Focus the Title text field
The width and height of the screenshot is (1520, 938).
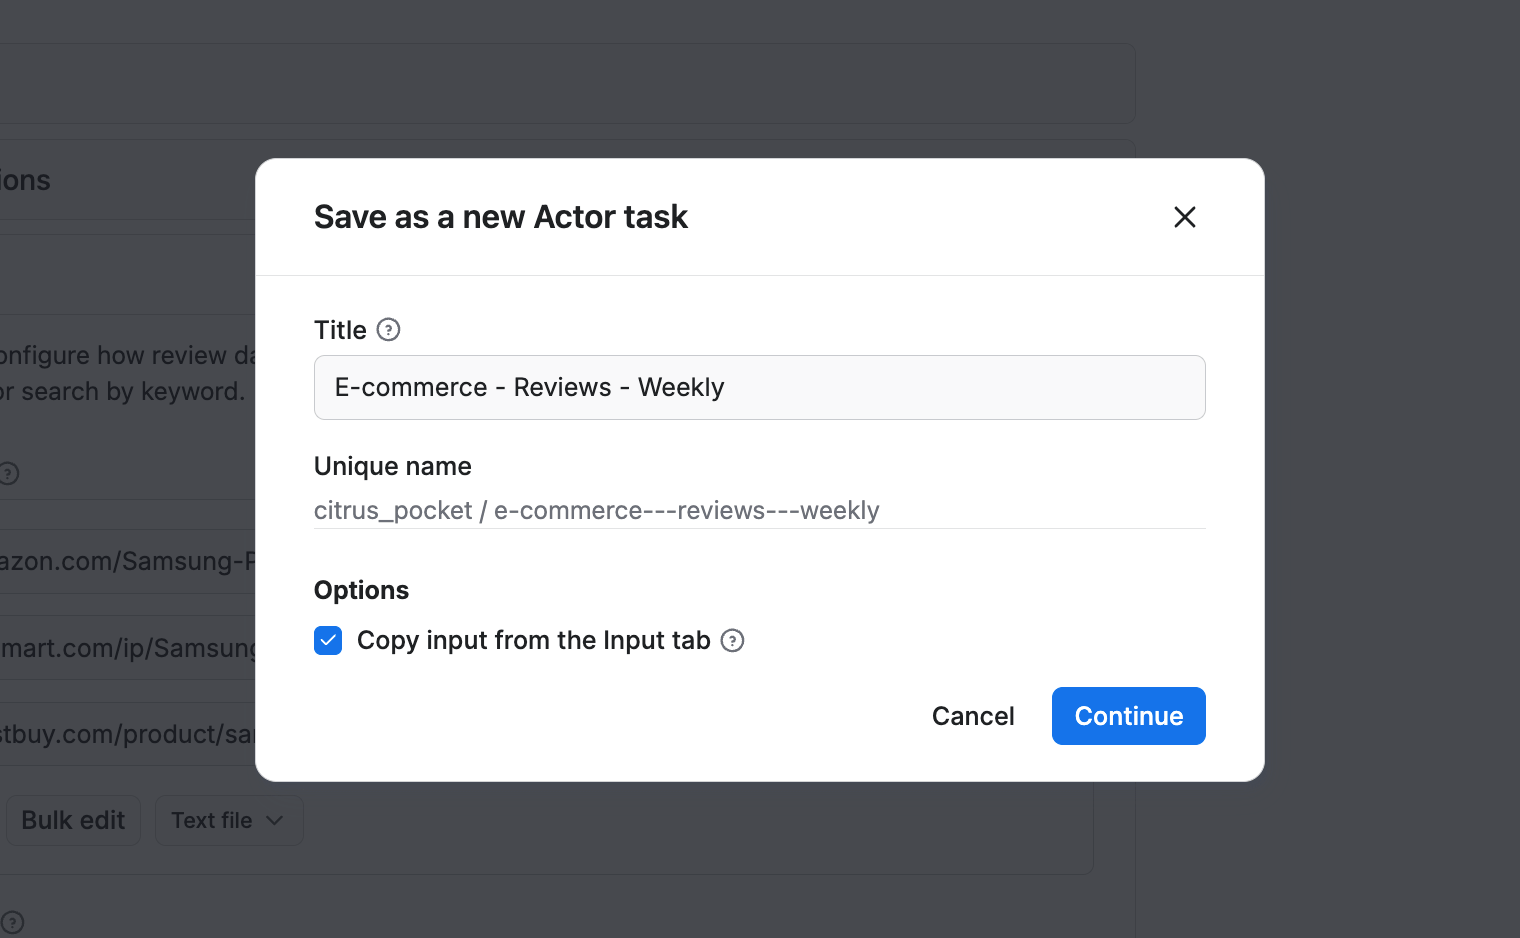759,388
